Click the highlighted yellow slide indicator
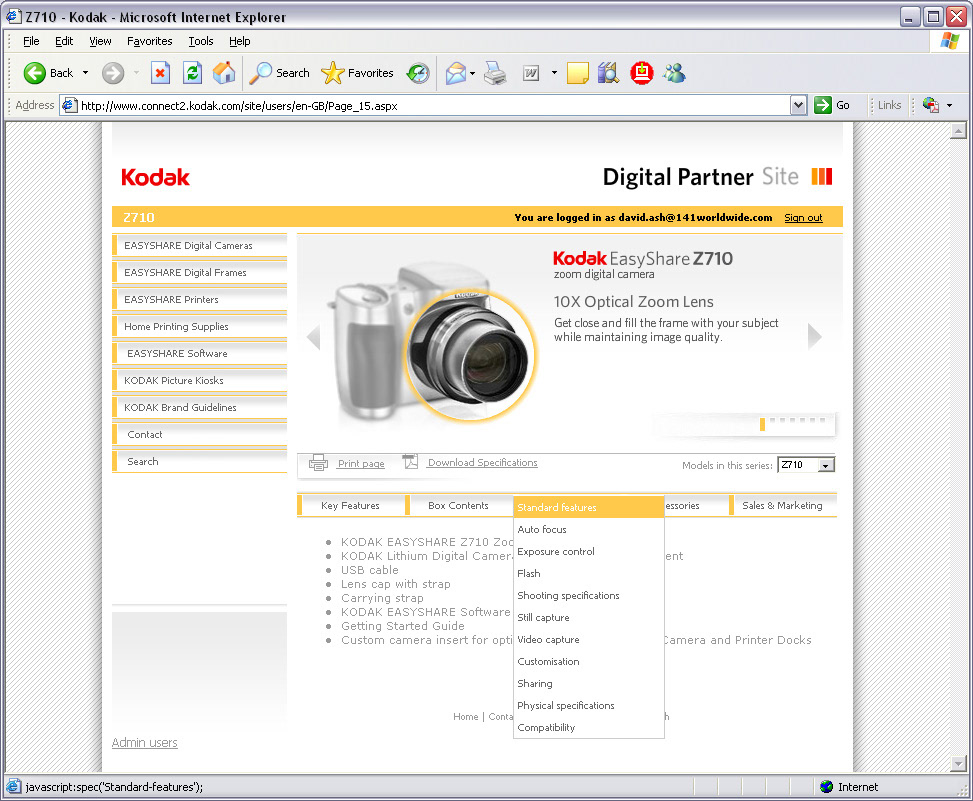The height and width of the screenshot is (801, 973). [x=762, y=424]
